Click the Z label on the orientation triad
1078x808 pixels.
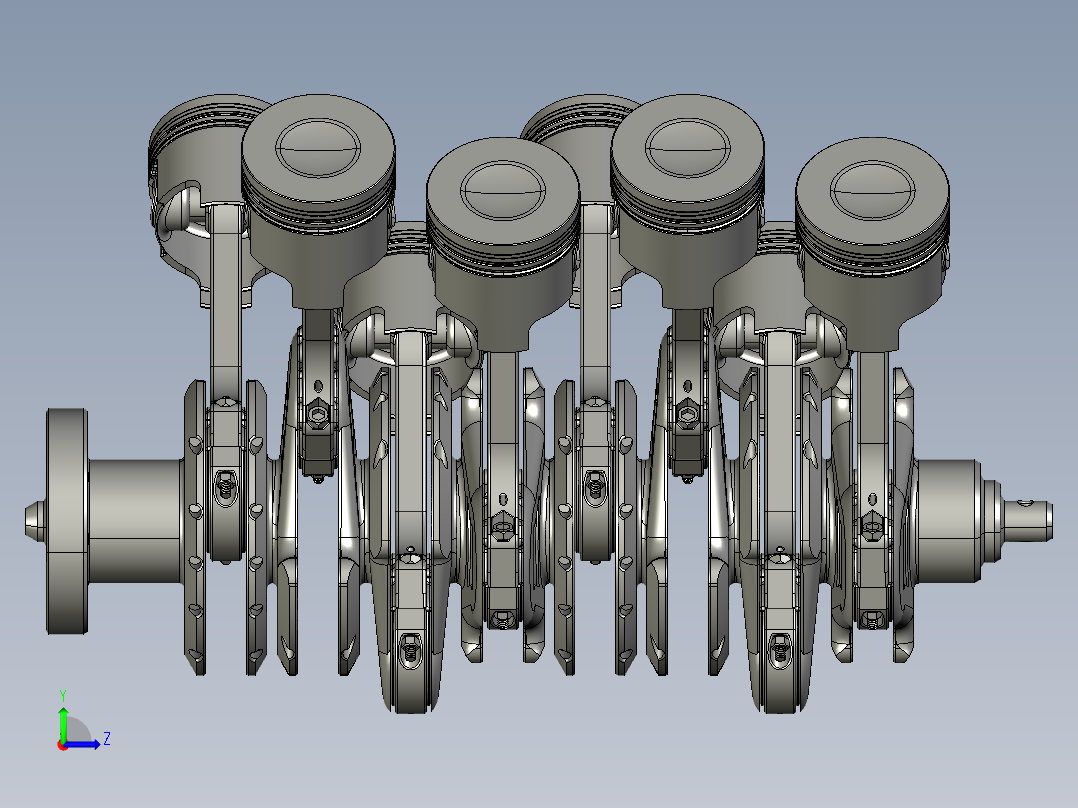click(107, 740)
